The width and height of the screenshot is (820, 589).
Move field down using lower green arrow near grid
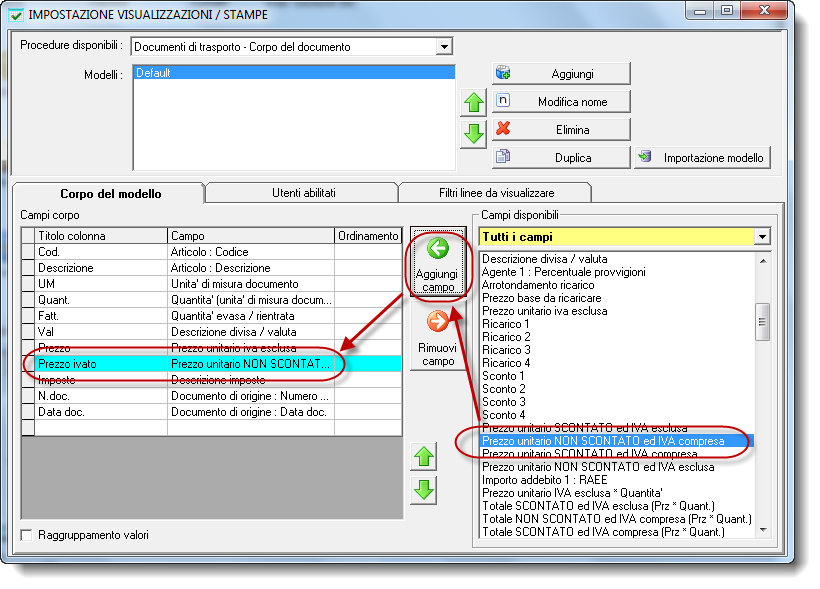tap(424, 490)
